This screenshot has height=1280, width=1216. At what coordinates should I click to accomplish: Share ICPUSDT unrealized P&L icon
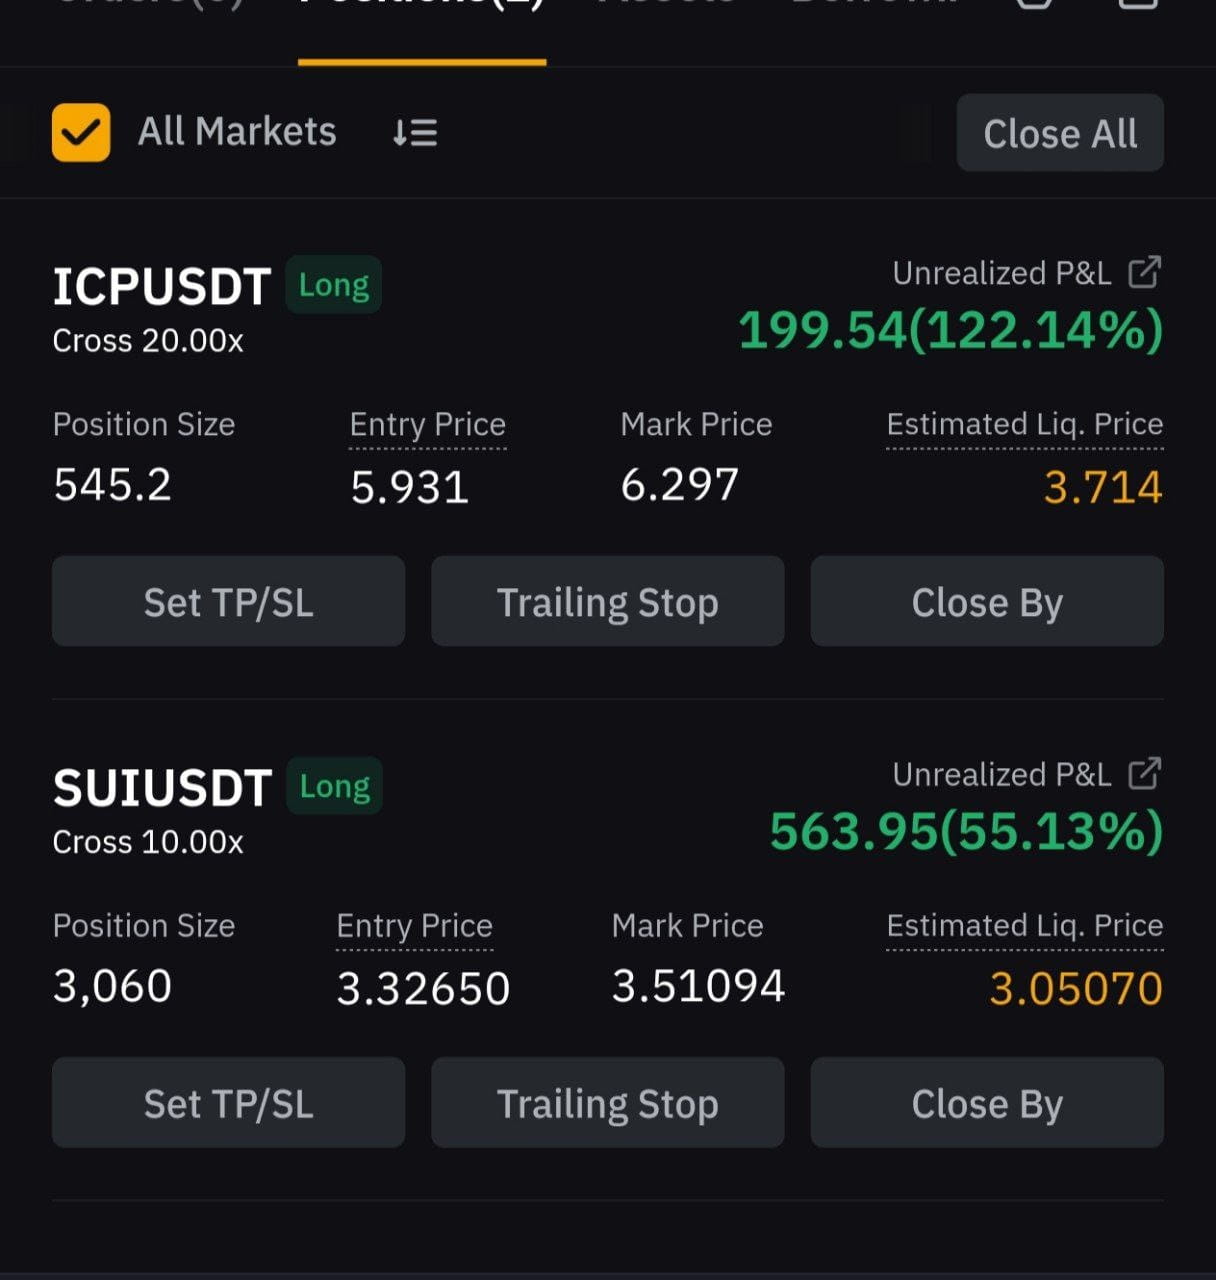tap(1145, 272)
